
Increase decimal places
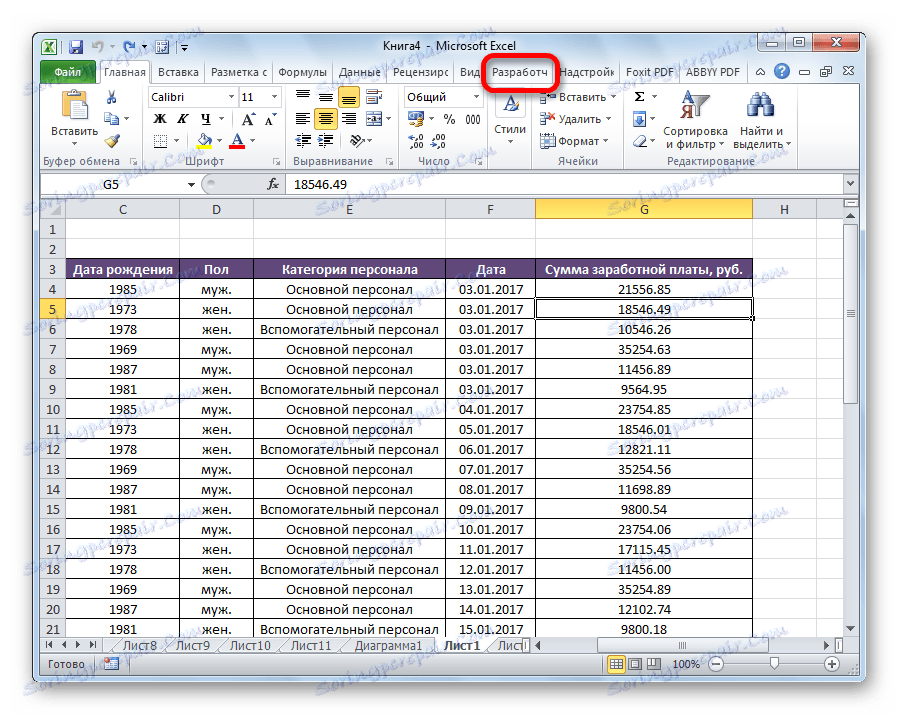(416, 140)
